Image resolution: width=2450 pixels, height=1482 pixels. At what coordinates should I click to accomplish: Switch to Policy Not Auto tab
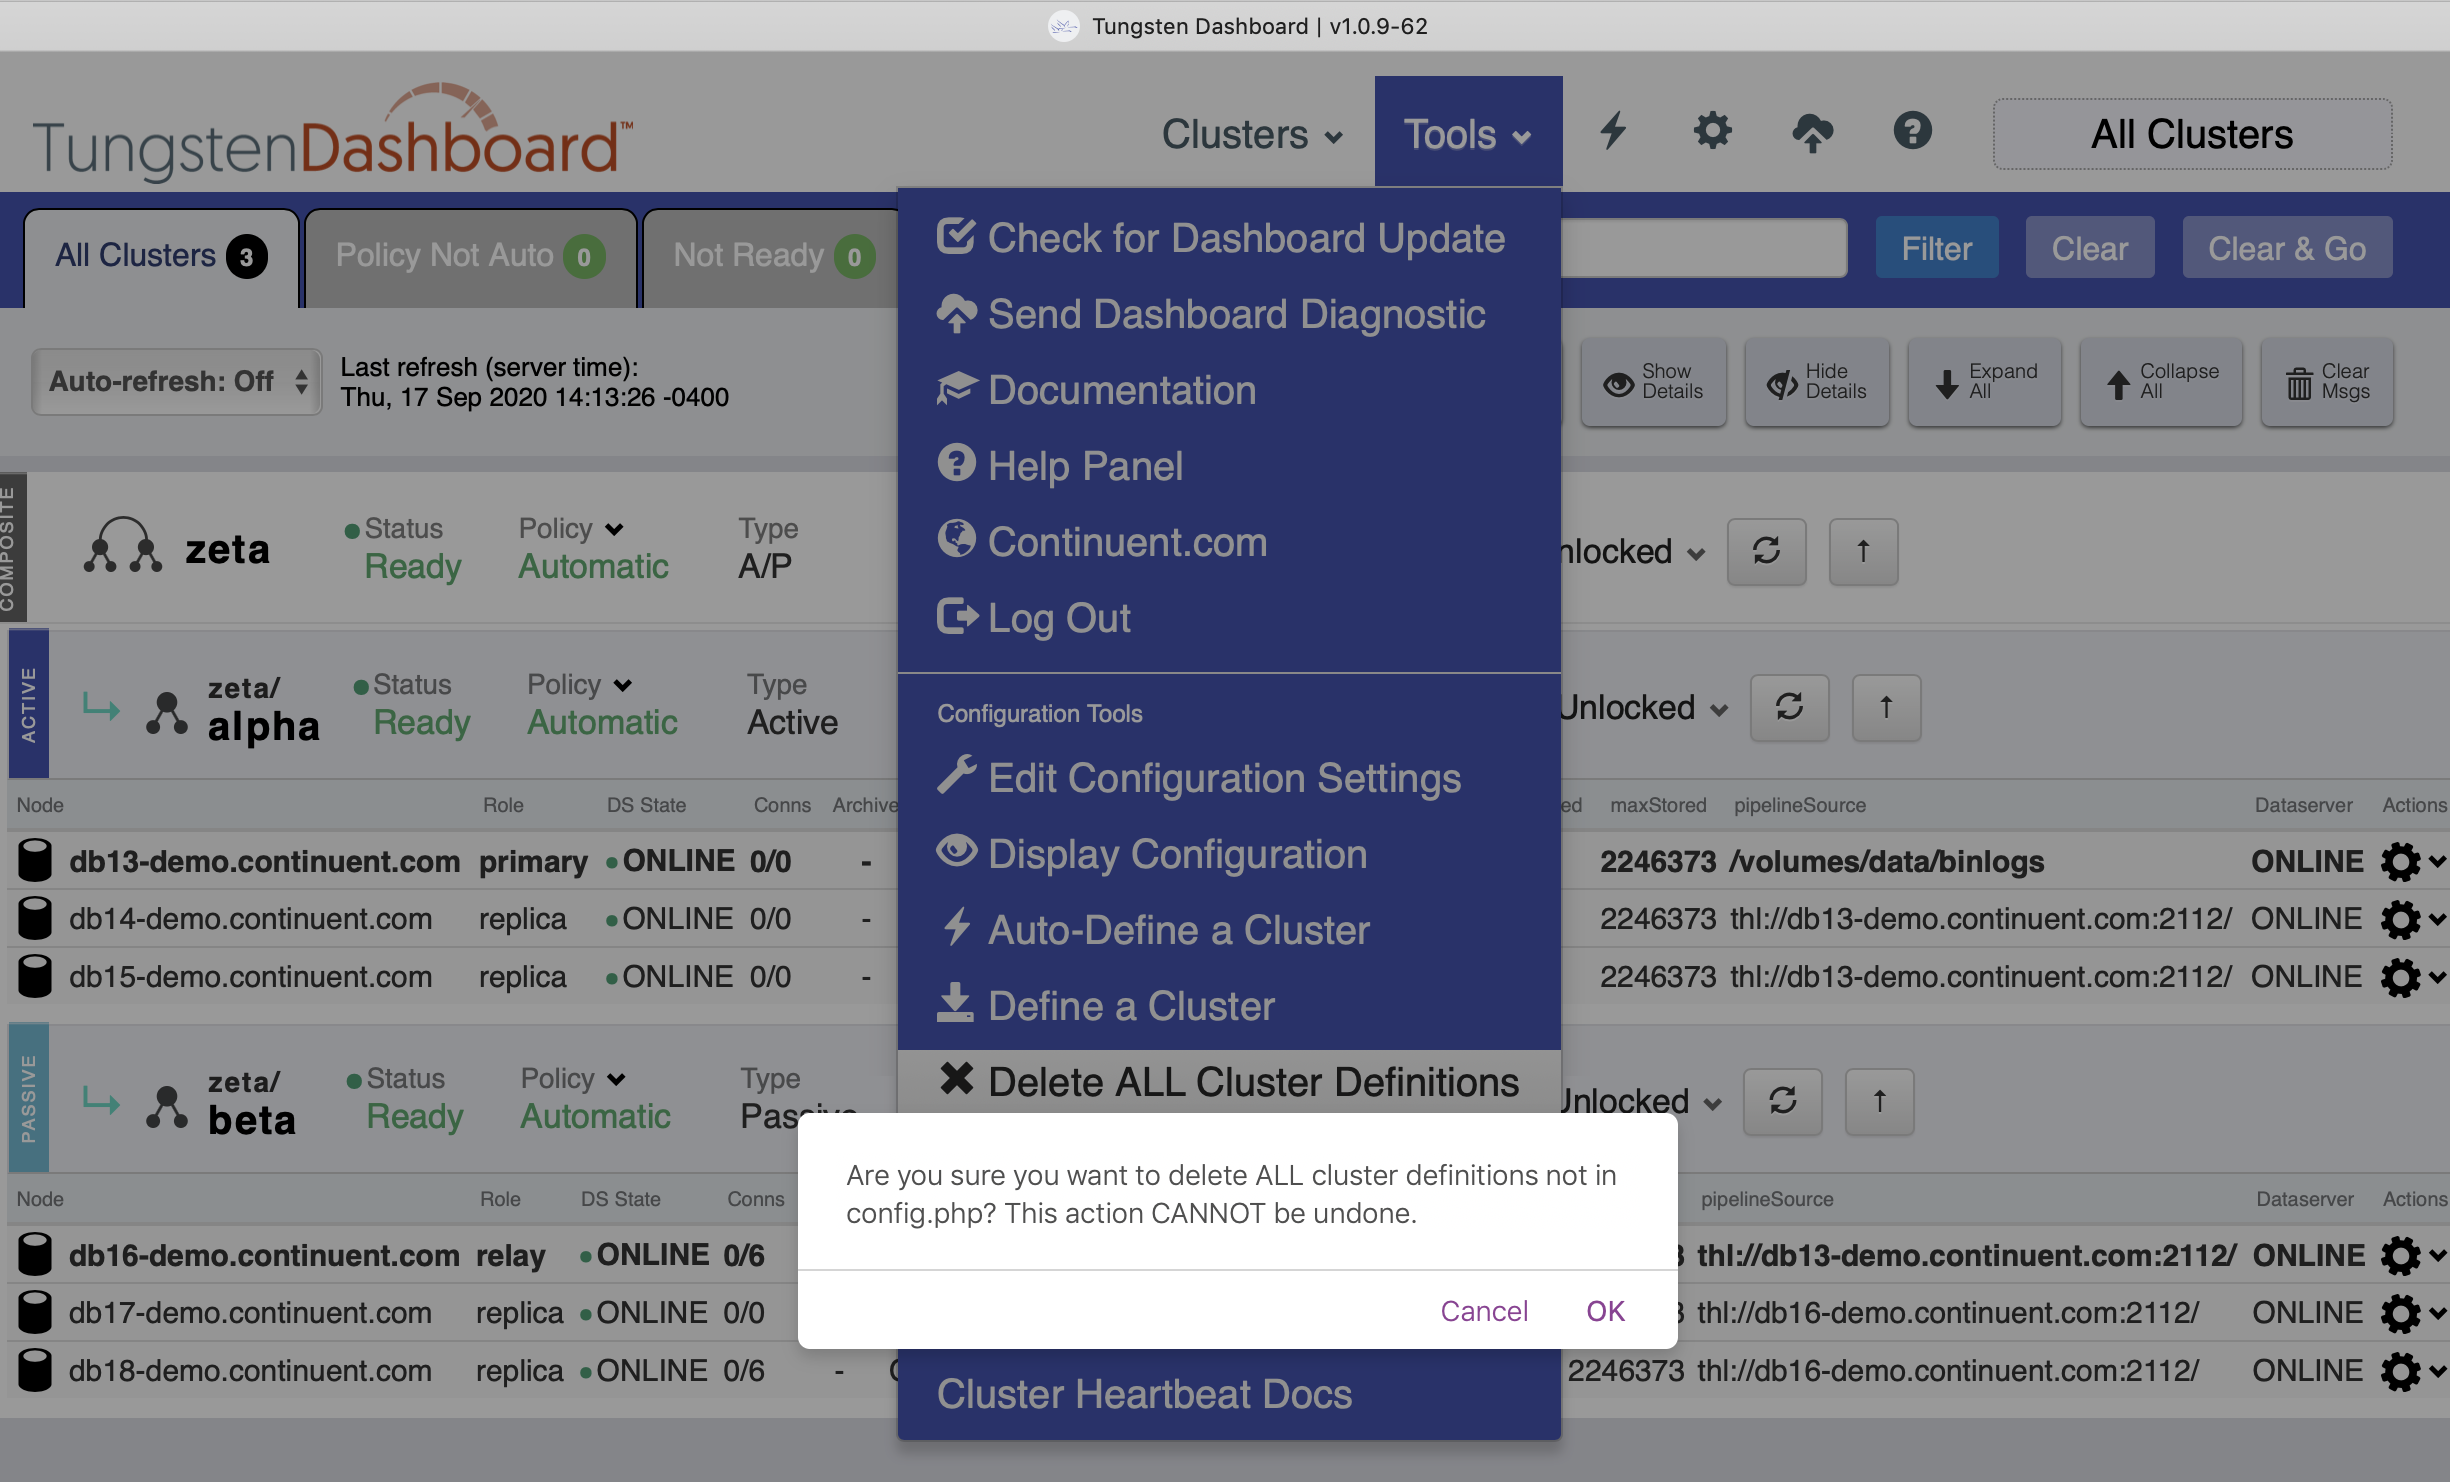[470, 257]
